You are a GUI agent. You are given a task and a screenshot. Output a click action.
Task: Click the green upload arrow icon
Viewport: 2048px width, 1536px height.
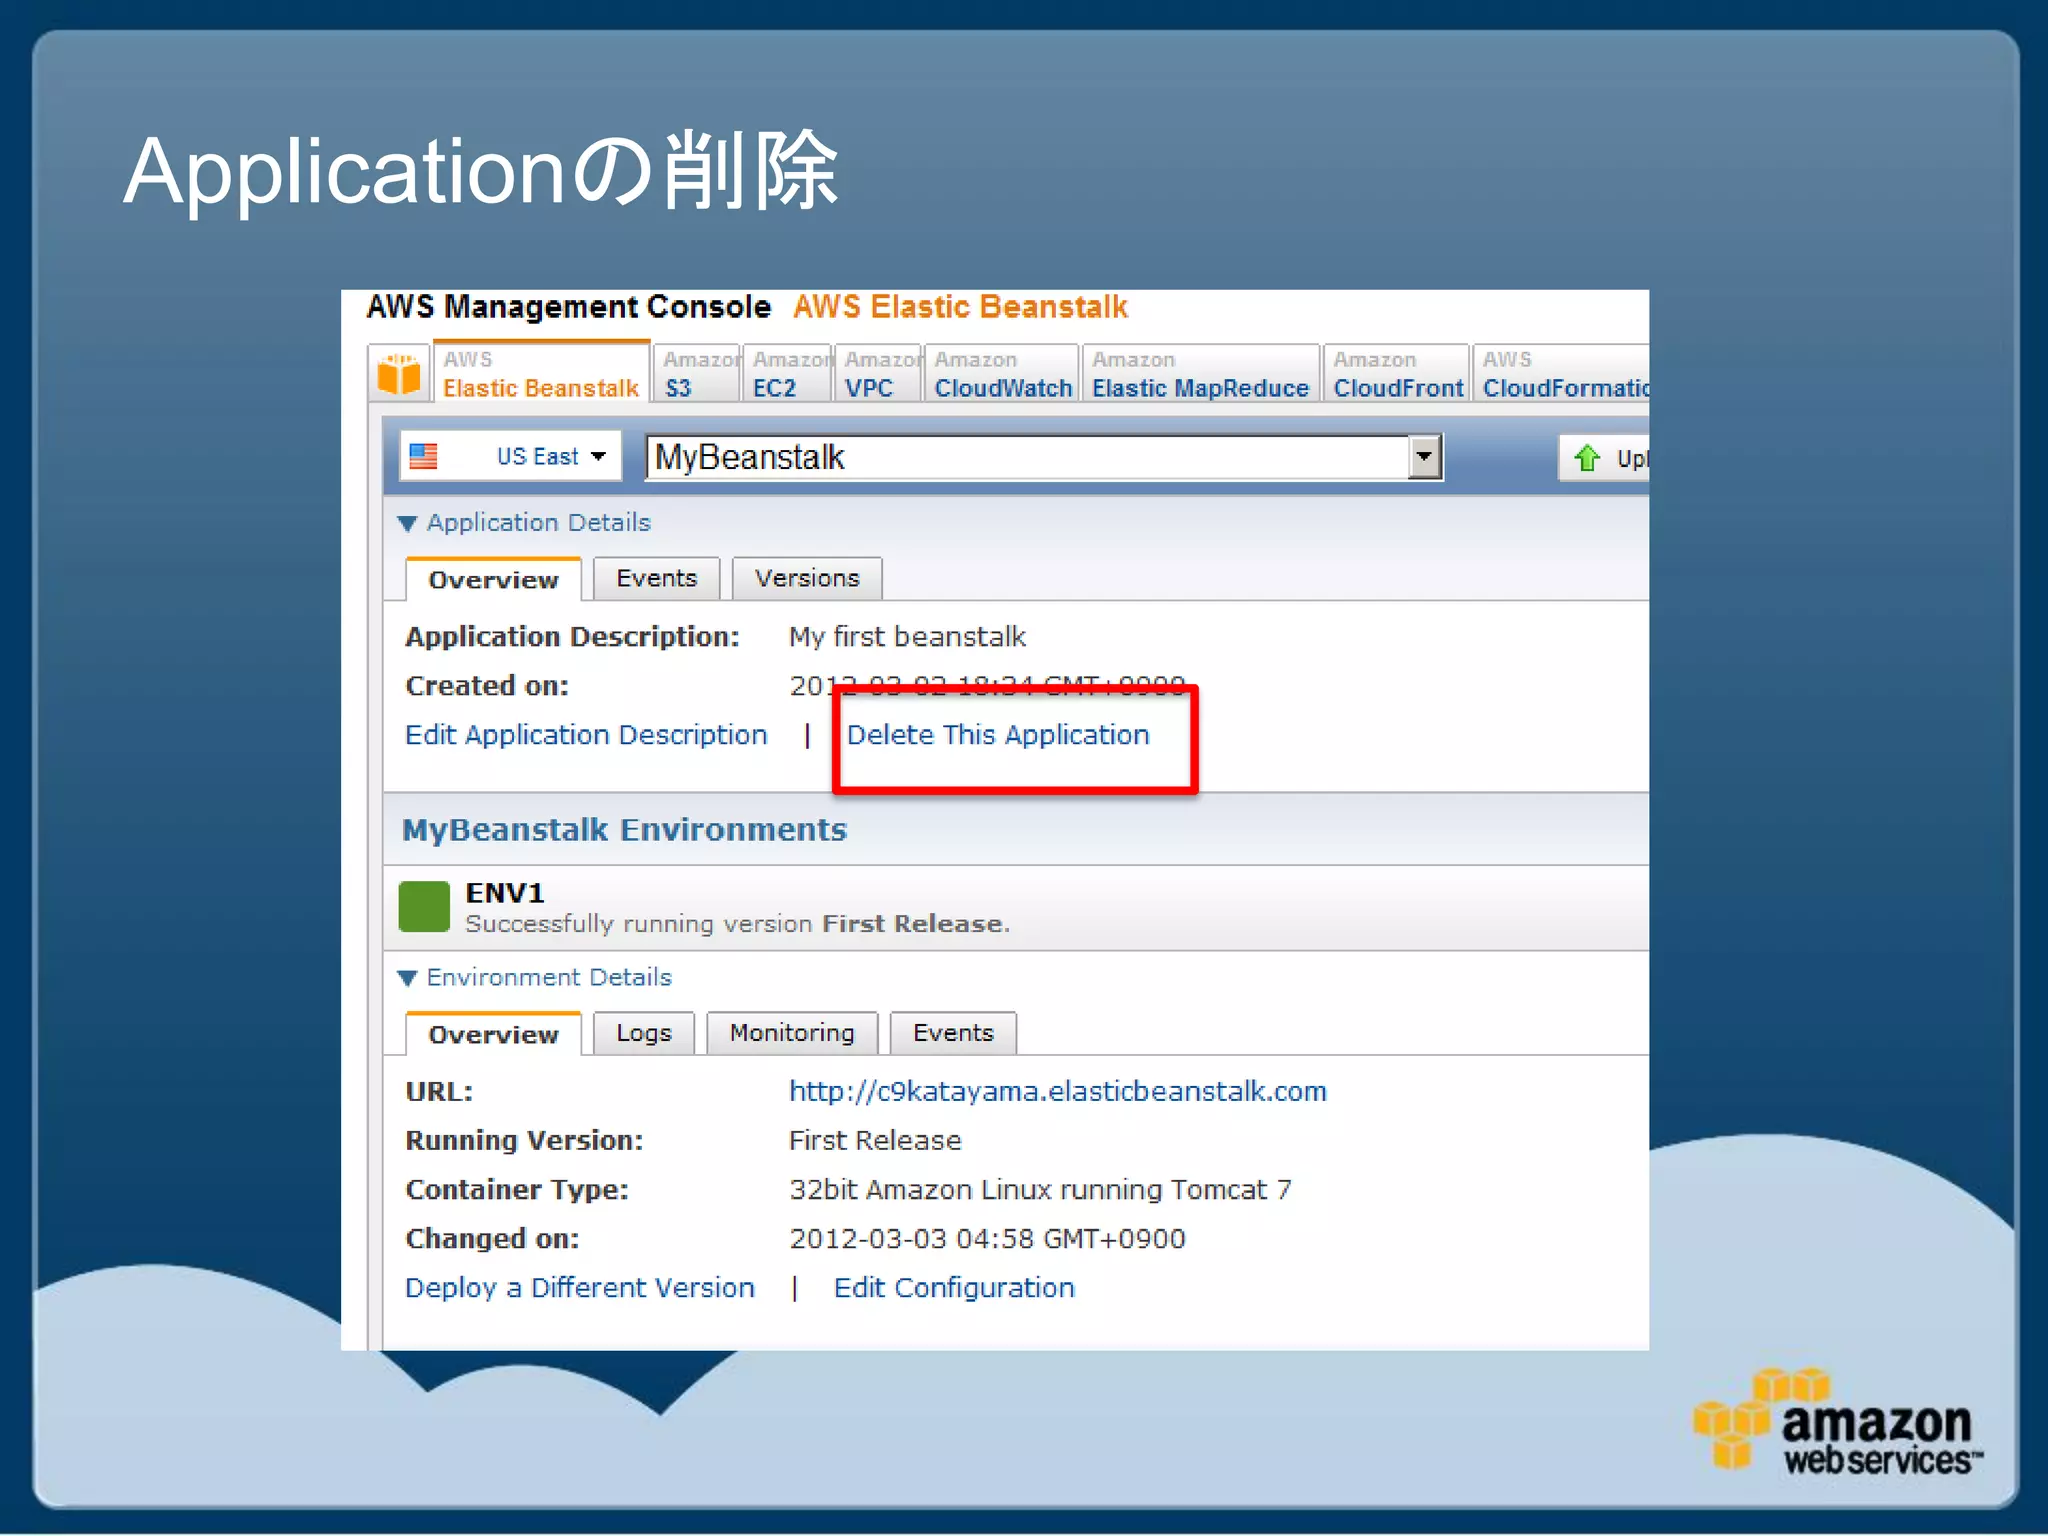[x=1587, y=458]
